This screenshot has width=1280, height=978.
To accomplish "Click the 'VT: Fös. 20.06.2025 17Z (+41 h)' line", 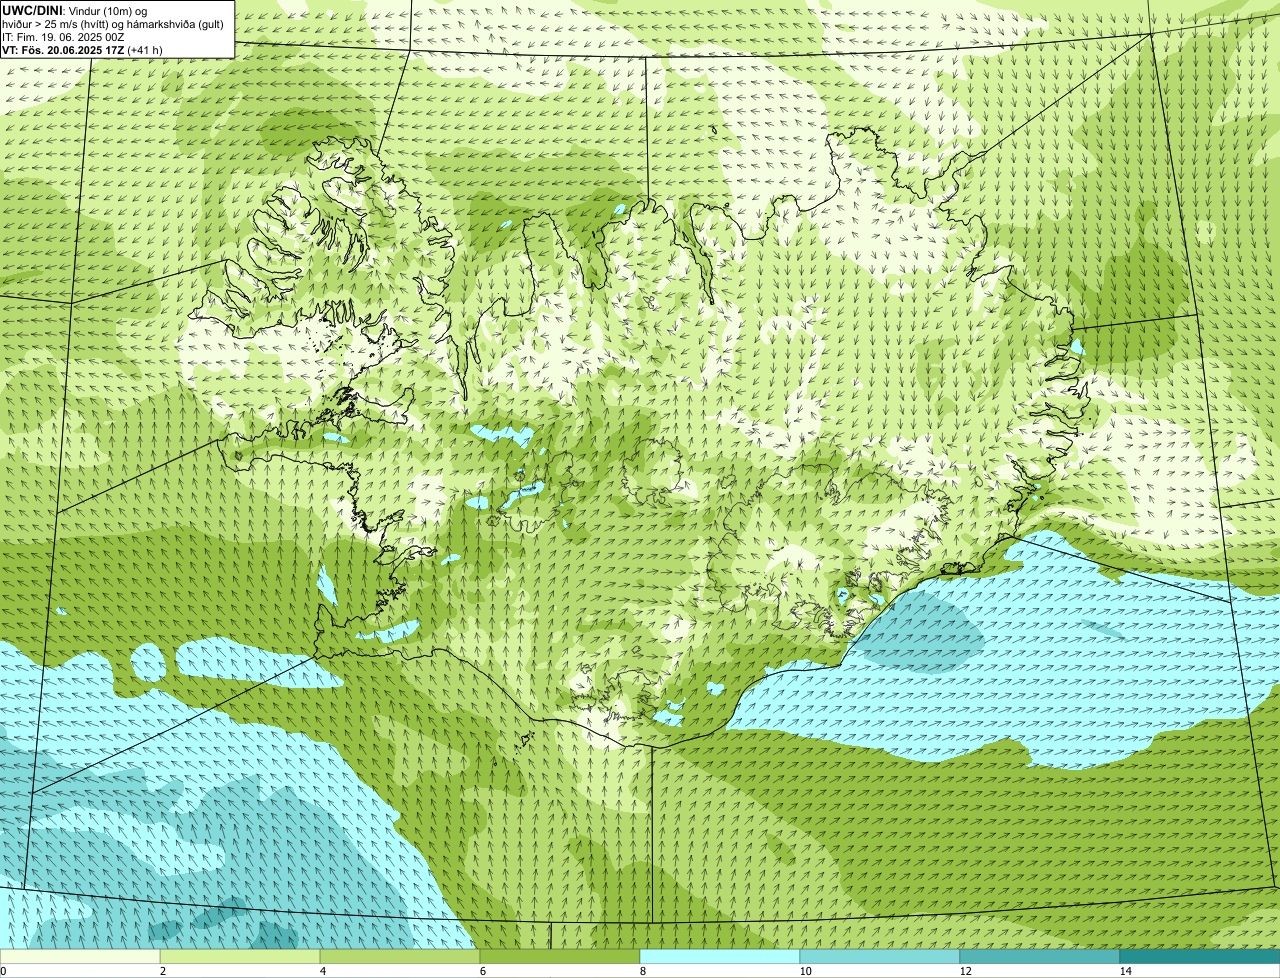I will 83,50.
